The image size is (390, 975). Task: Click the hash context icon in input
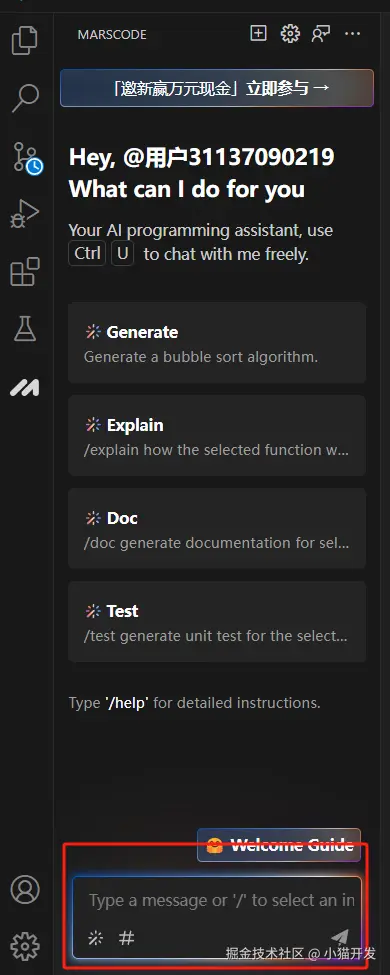coord(126,938)
